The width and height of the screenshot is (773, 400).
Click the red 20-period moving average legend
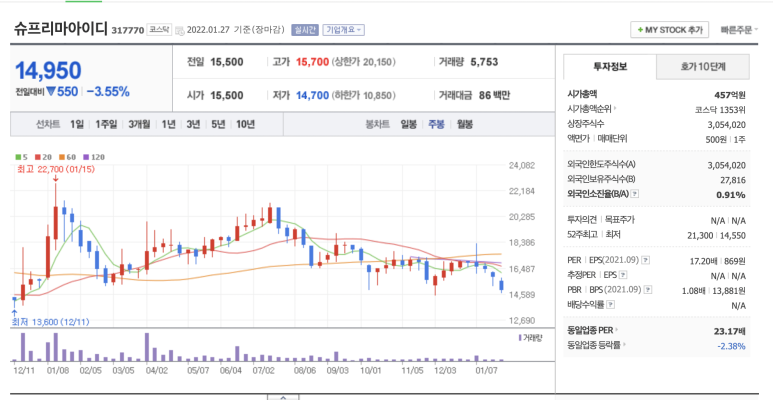coord(43,157)
